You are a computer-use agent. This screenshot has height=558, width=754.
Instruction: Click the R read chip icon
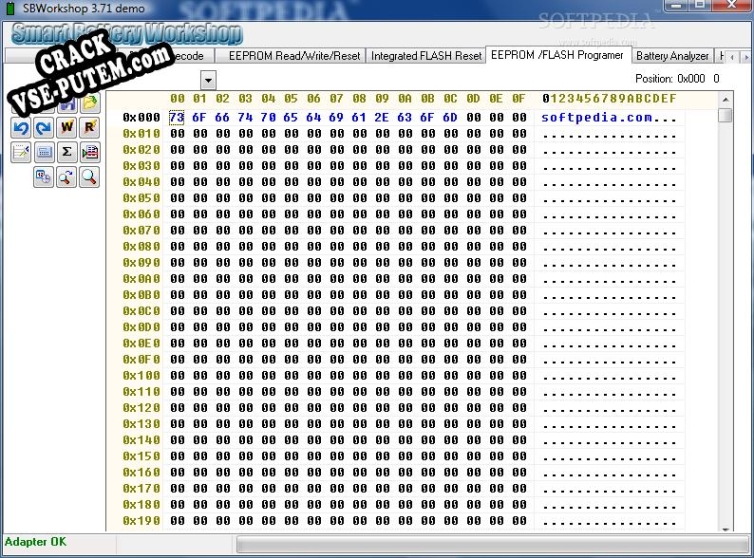pos(90,128)
